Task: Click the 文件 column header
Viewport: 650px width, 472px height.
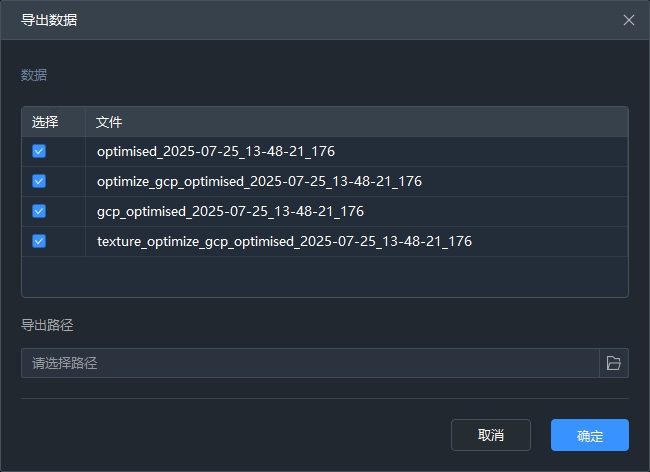Action: [109, 122]
